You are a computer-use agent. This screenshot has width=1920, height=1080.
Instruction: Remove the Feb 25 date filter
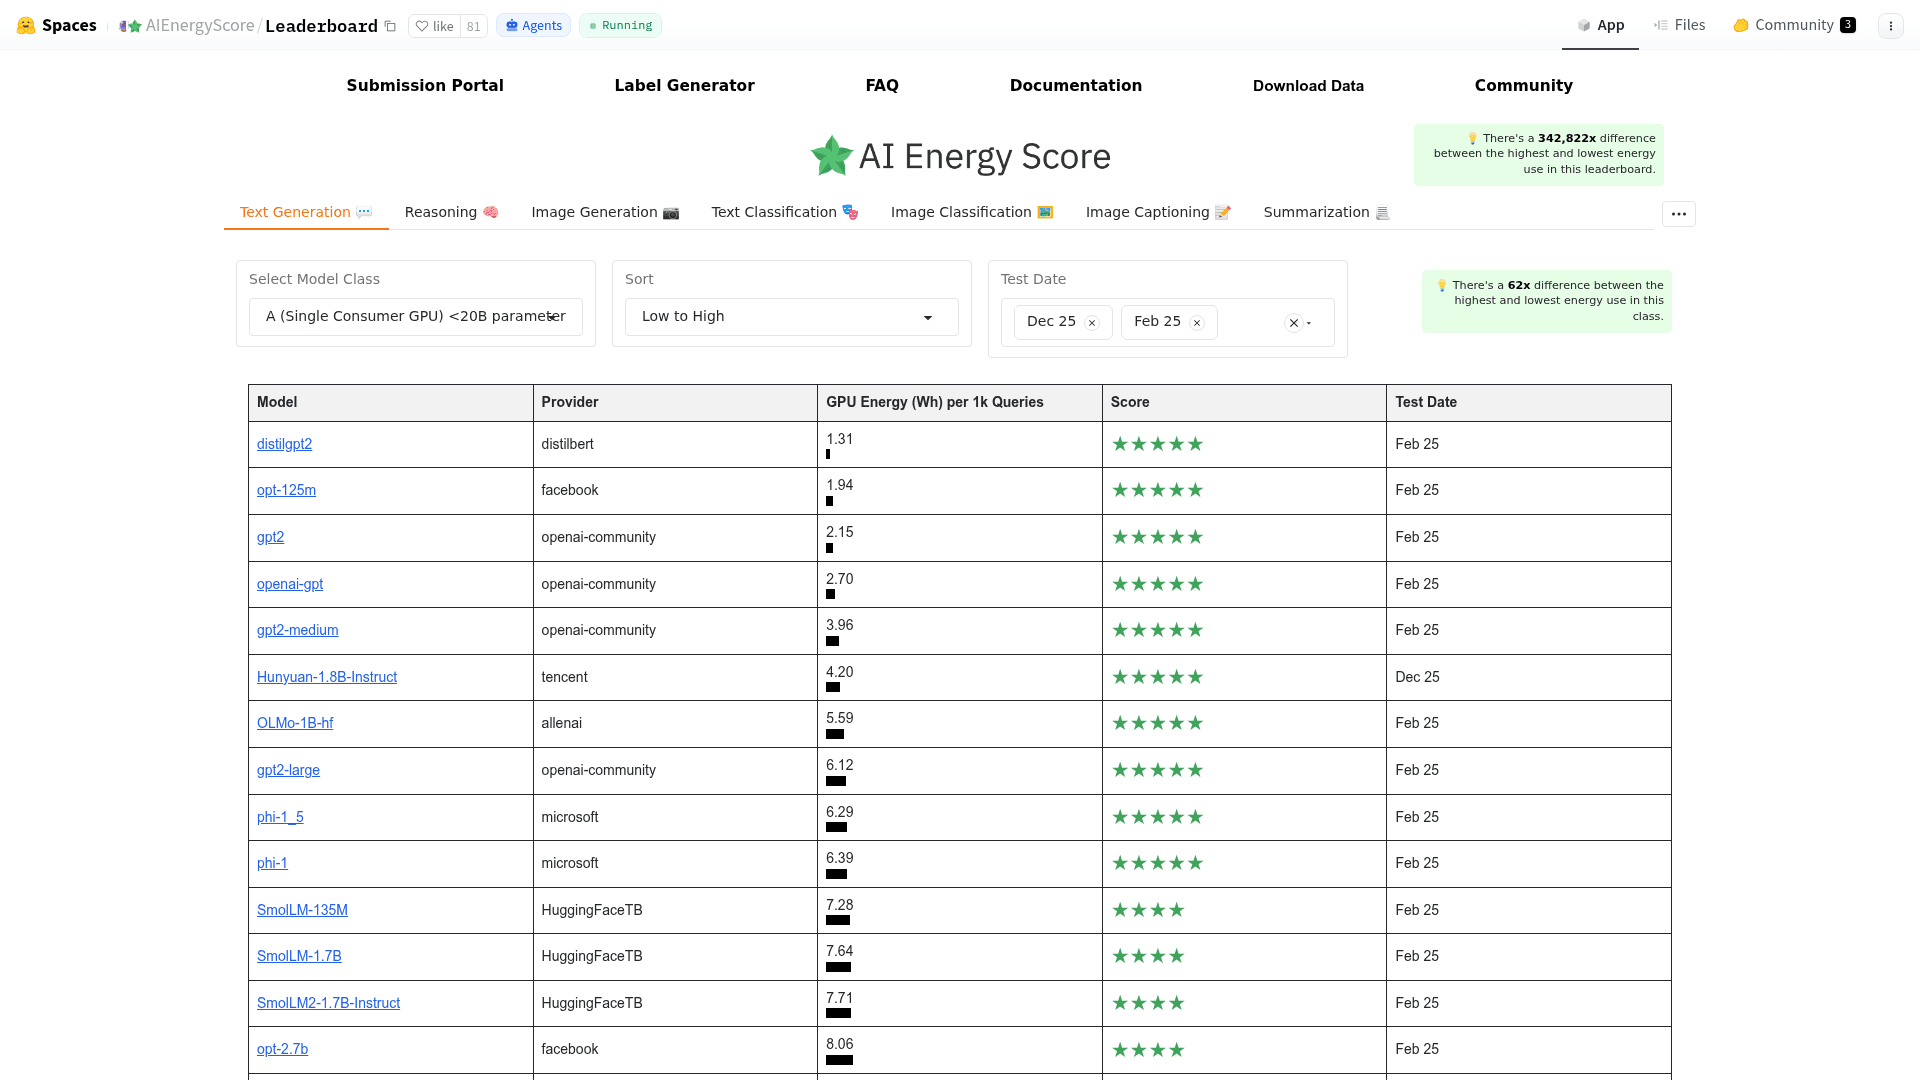[x=1197, y=323]
